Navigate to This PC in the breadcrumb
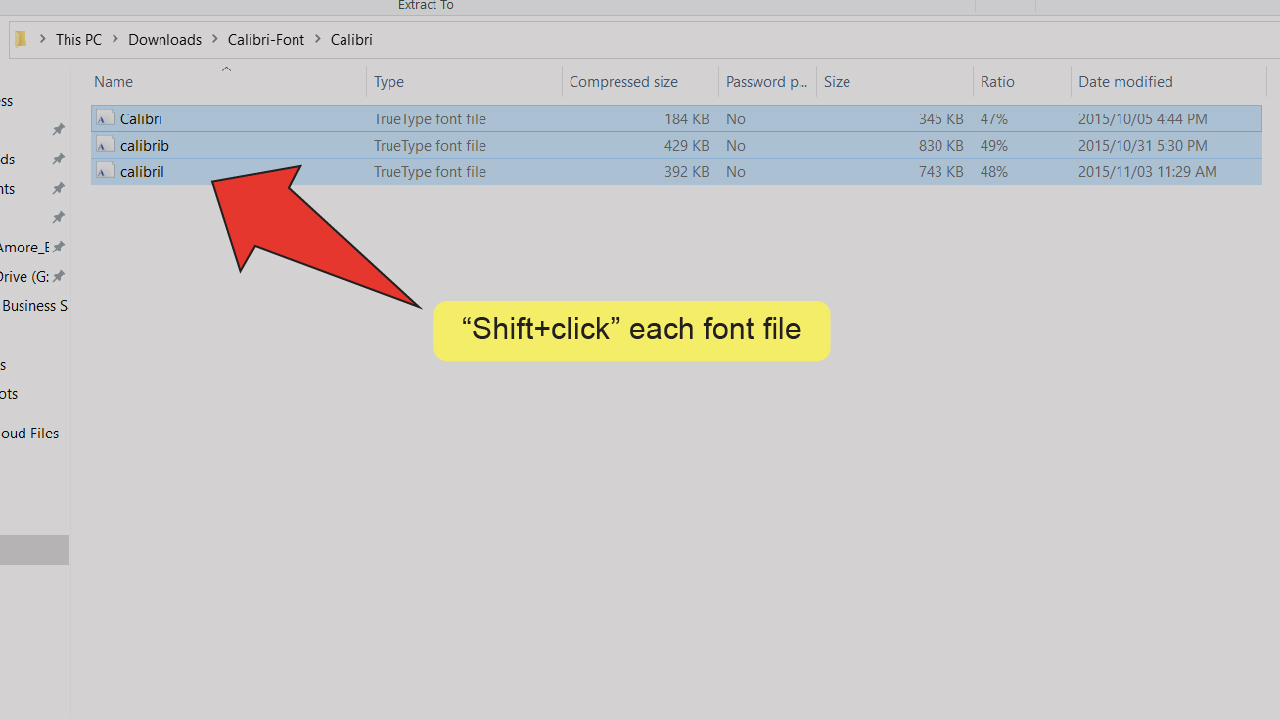Image resolution: width=1280 pixels, height=720 pixels. point(79,40)
